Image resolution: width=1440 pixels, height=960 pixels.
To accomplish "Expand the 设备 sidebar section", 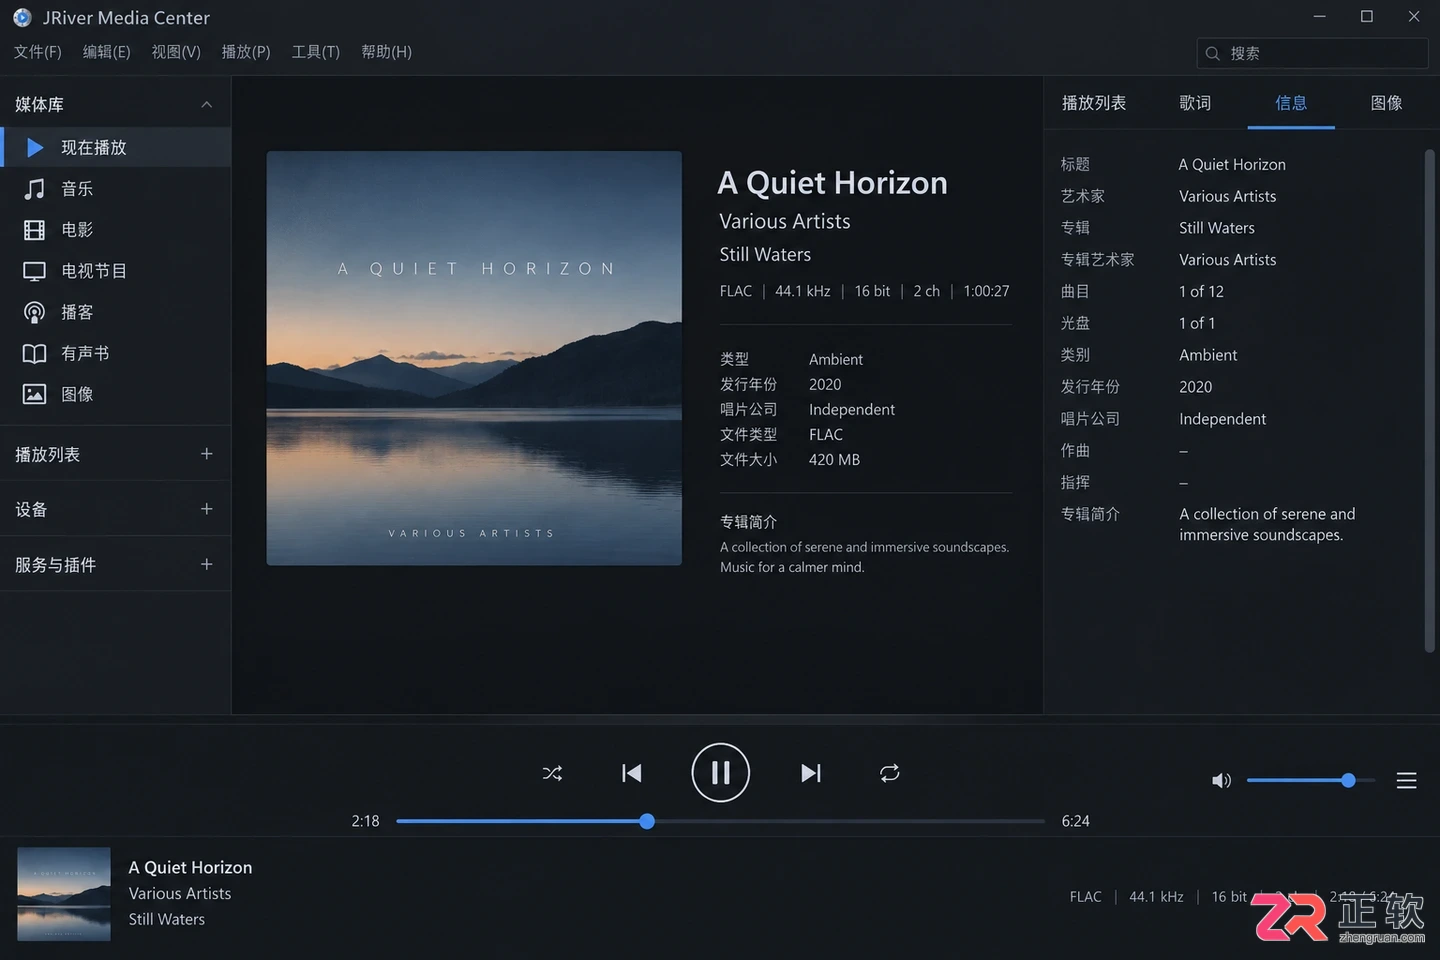I will coord(206,509).
